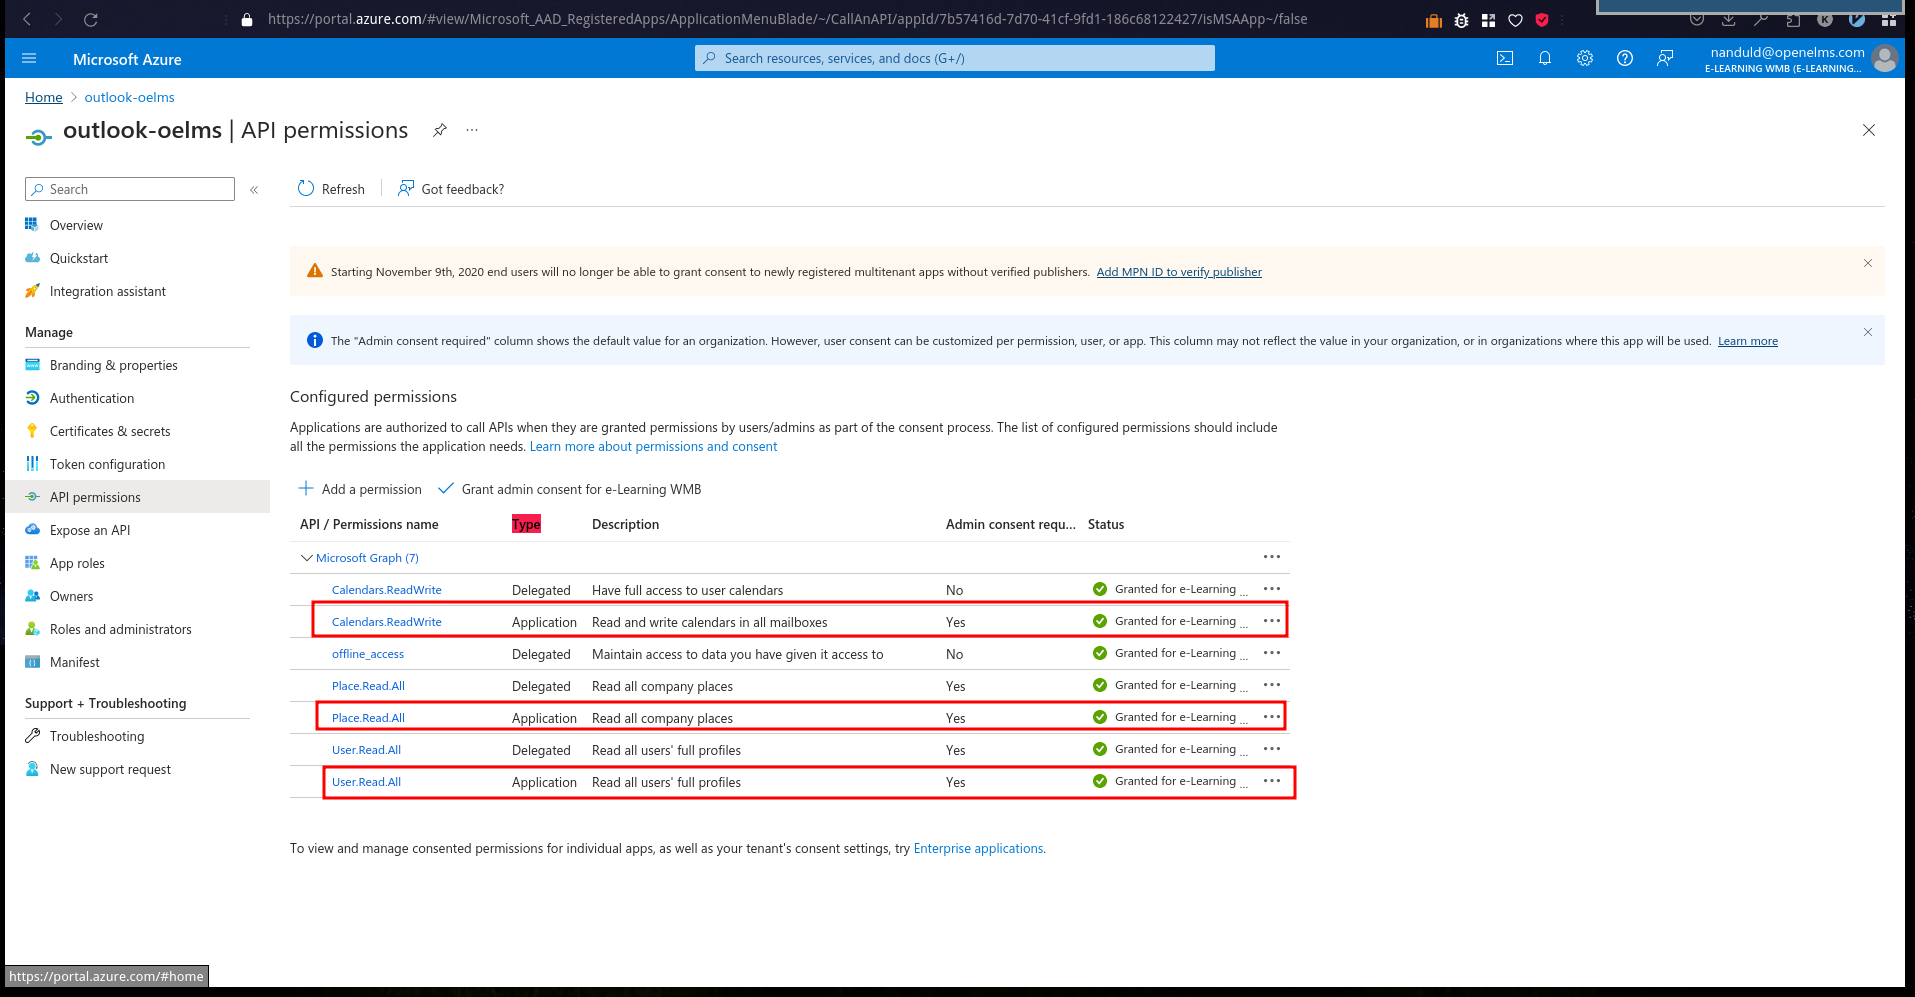Close the API permissions blade

(1869, 130)
